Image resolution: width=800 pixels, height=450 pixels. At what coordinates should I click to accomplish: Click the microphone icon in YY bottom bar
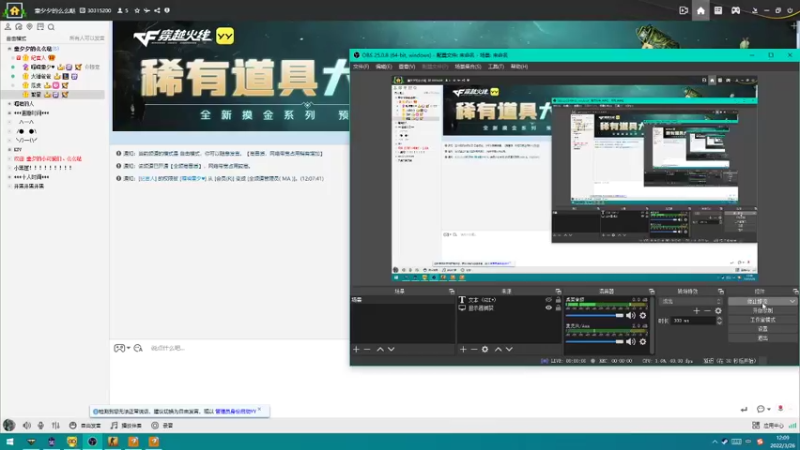click(x=41, y=425)
